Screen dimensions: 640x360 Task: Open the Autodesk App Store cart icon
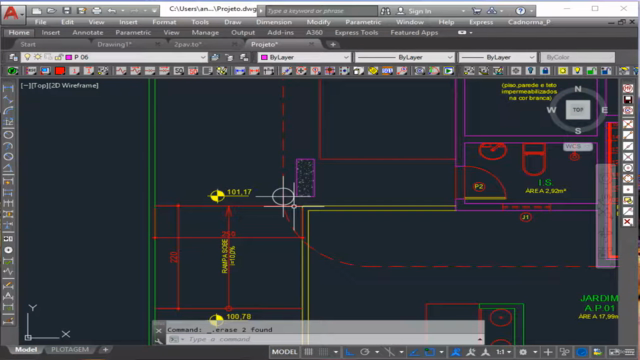coord(476,11)
